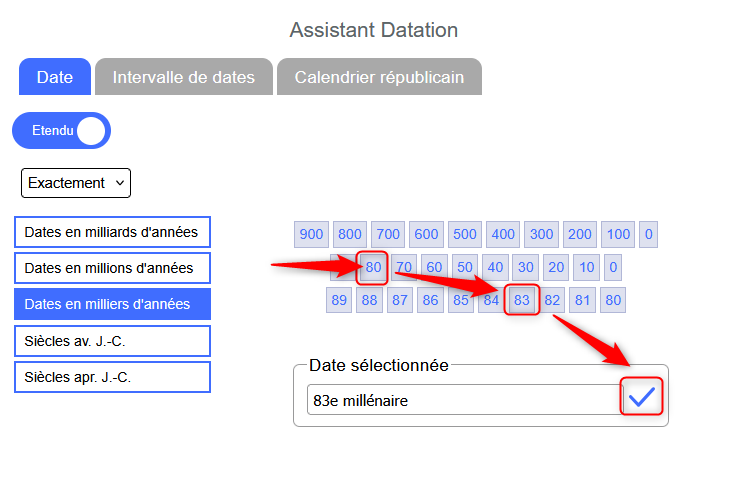Viewport: 746px width, 485px height.
Task: Click the Date sélectionnée text field
Action: [x=464, y=400]
